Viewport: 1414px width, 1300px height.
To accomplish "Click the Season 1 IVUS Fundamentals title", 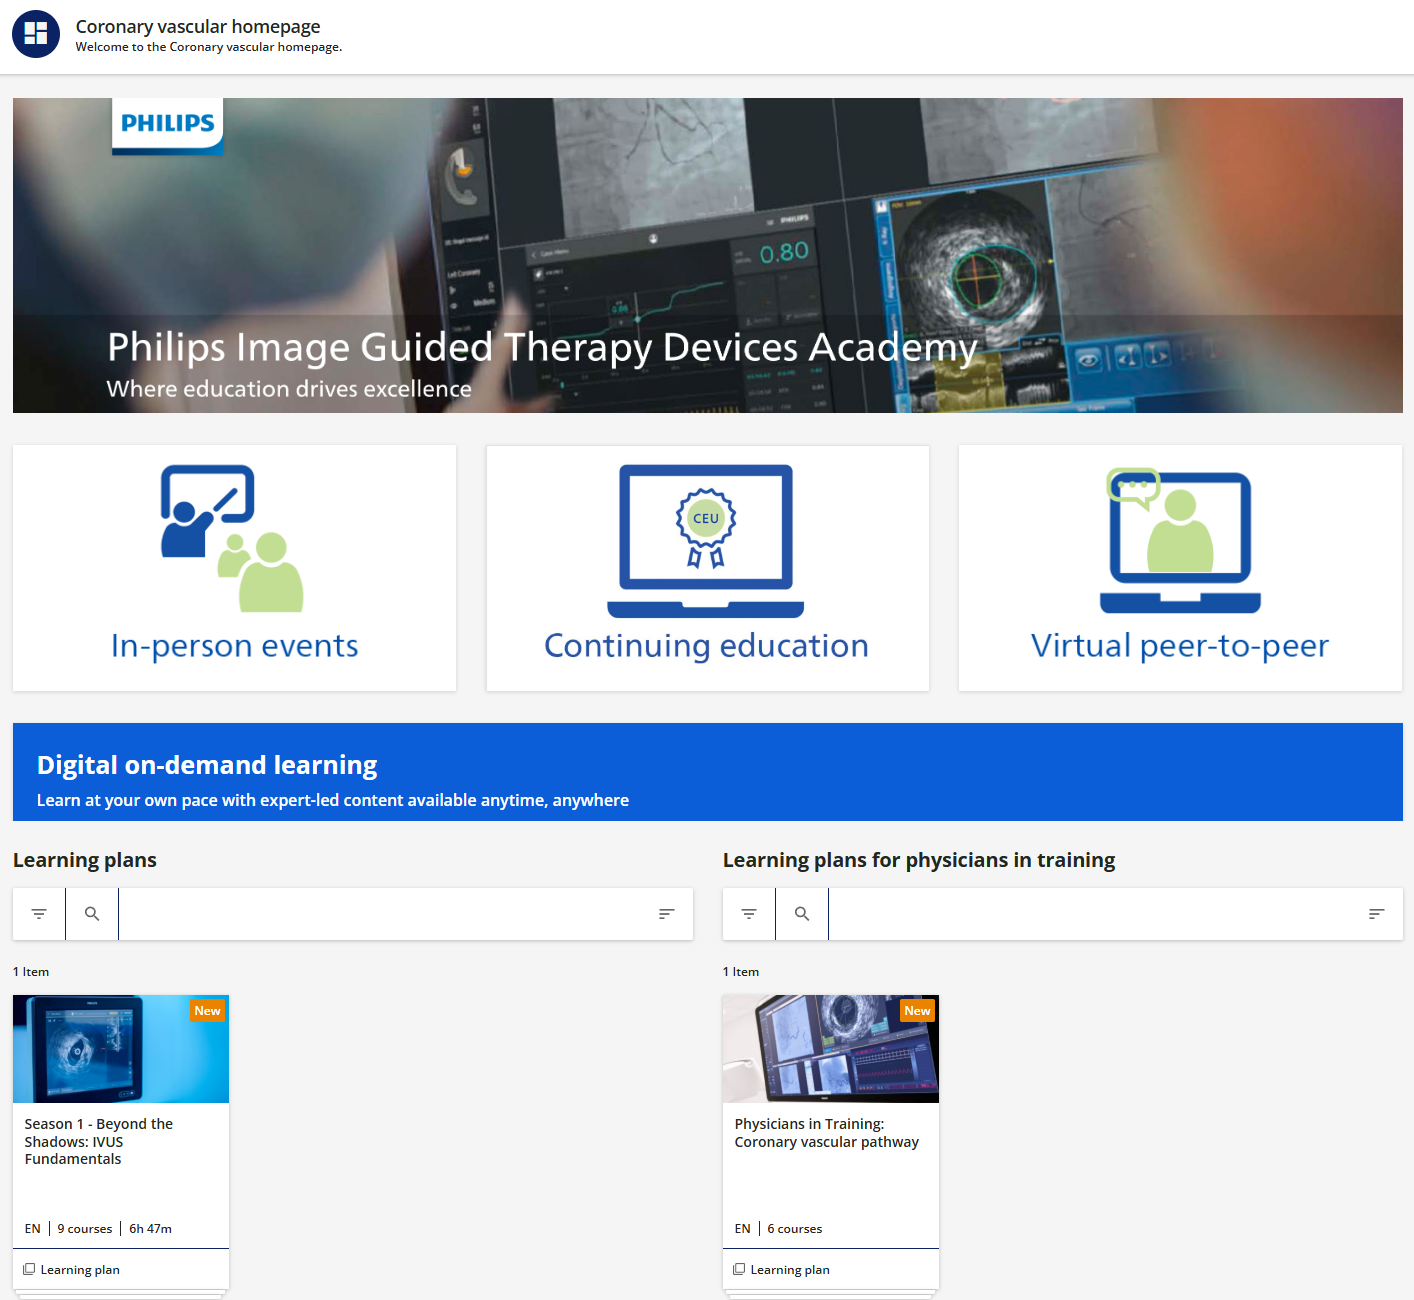I will 98,1141.
